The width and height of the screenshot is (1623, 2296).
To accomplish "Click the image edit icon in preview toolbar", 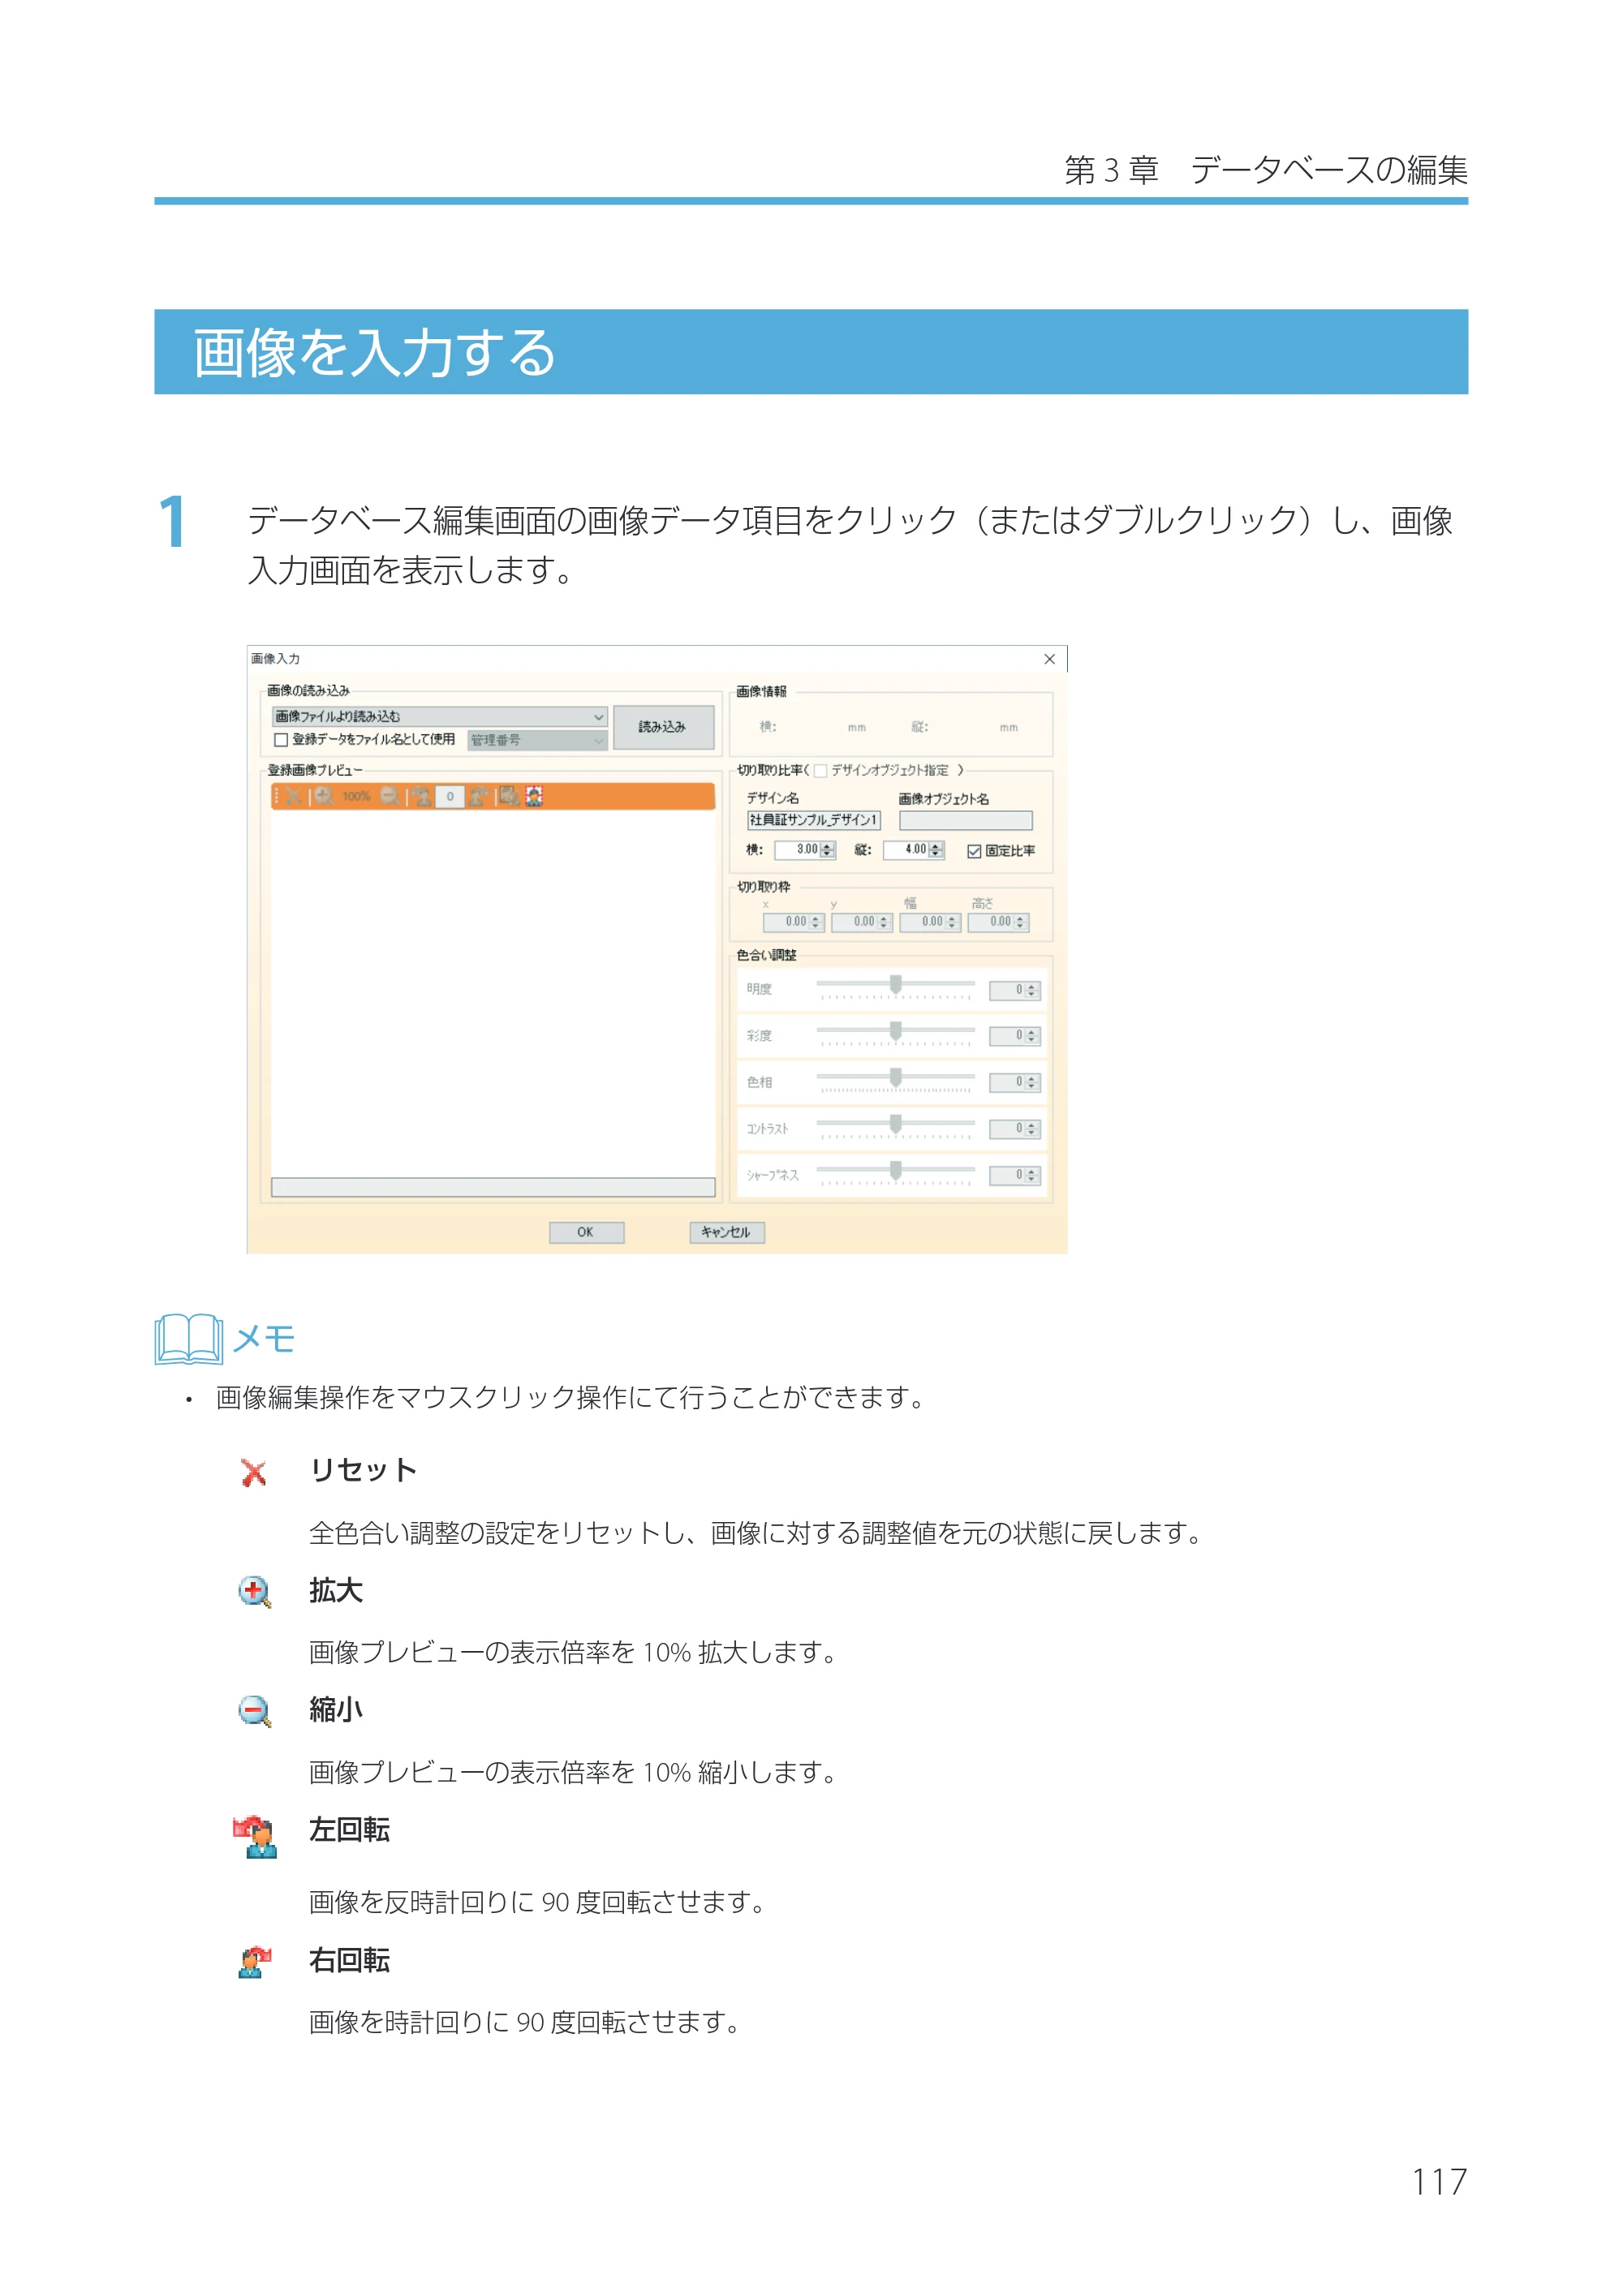I will tap(509, 796).
